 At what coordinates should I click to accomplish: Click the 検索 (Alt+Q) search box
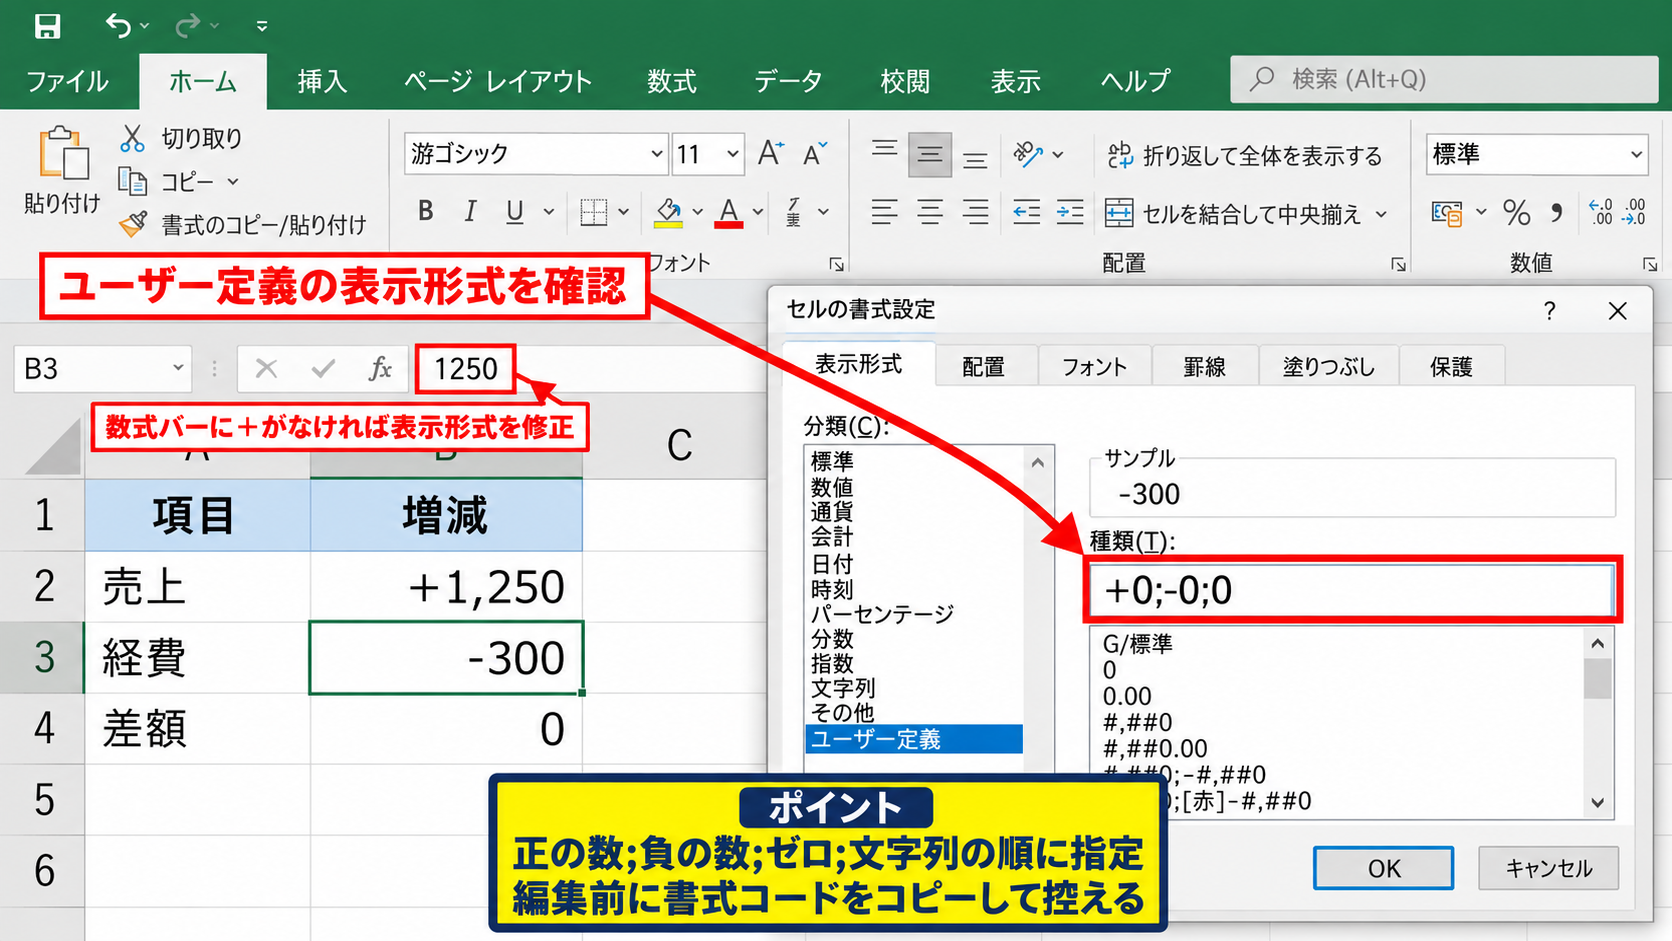pos(1444,79)
